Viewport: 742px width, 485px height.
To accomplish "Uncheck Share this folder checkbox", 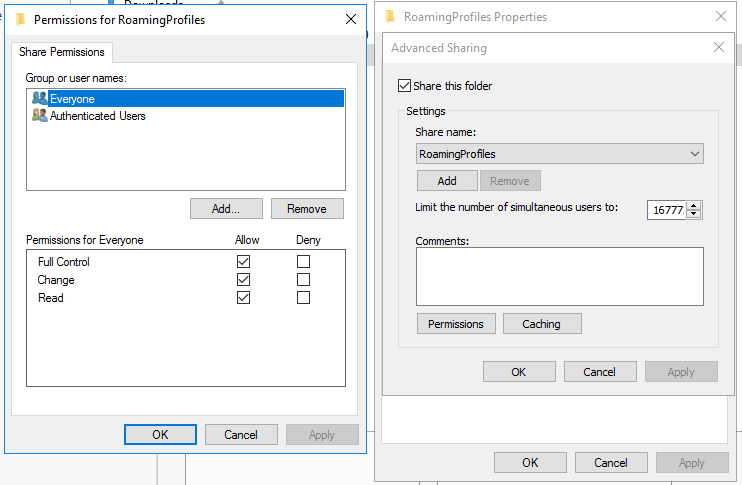I will [404, 86].
